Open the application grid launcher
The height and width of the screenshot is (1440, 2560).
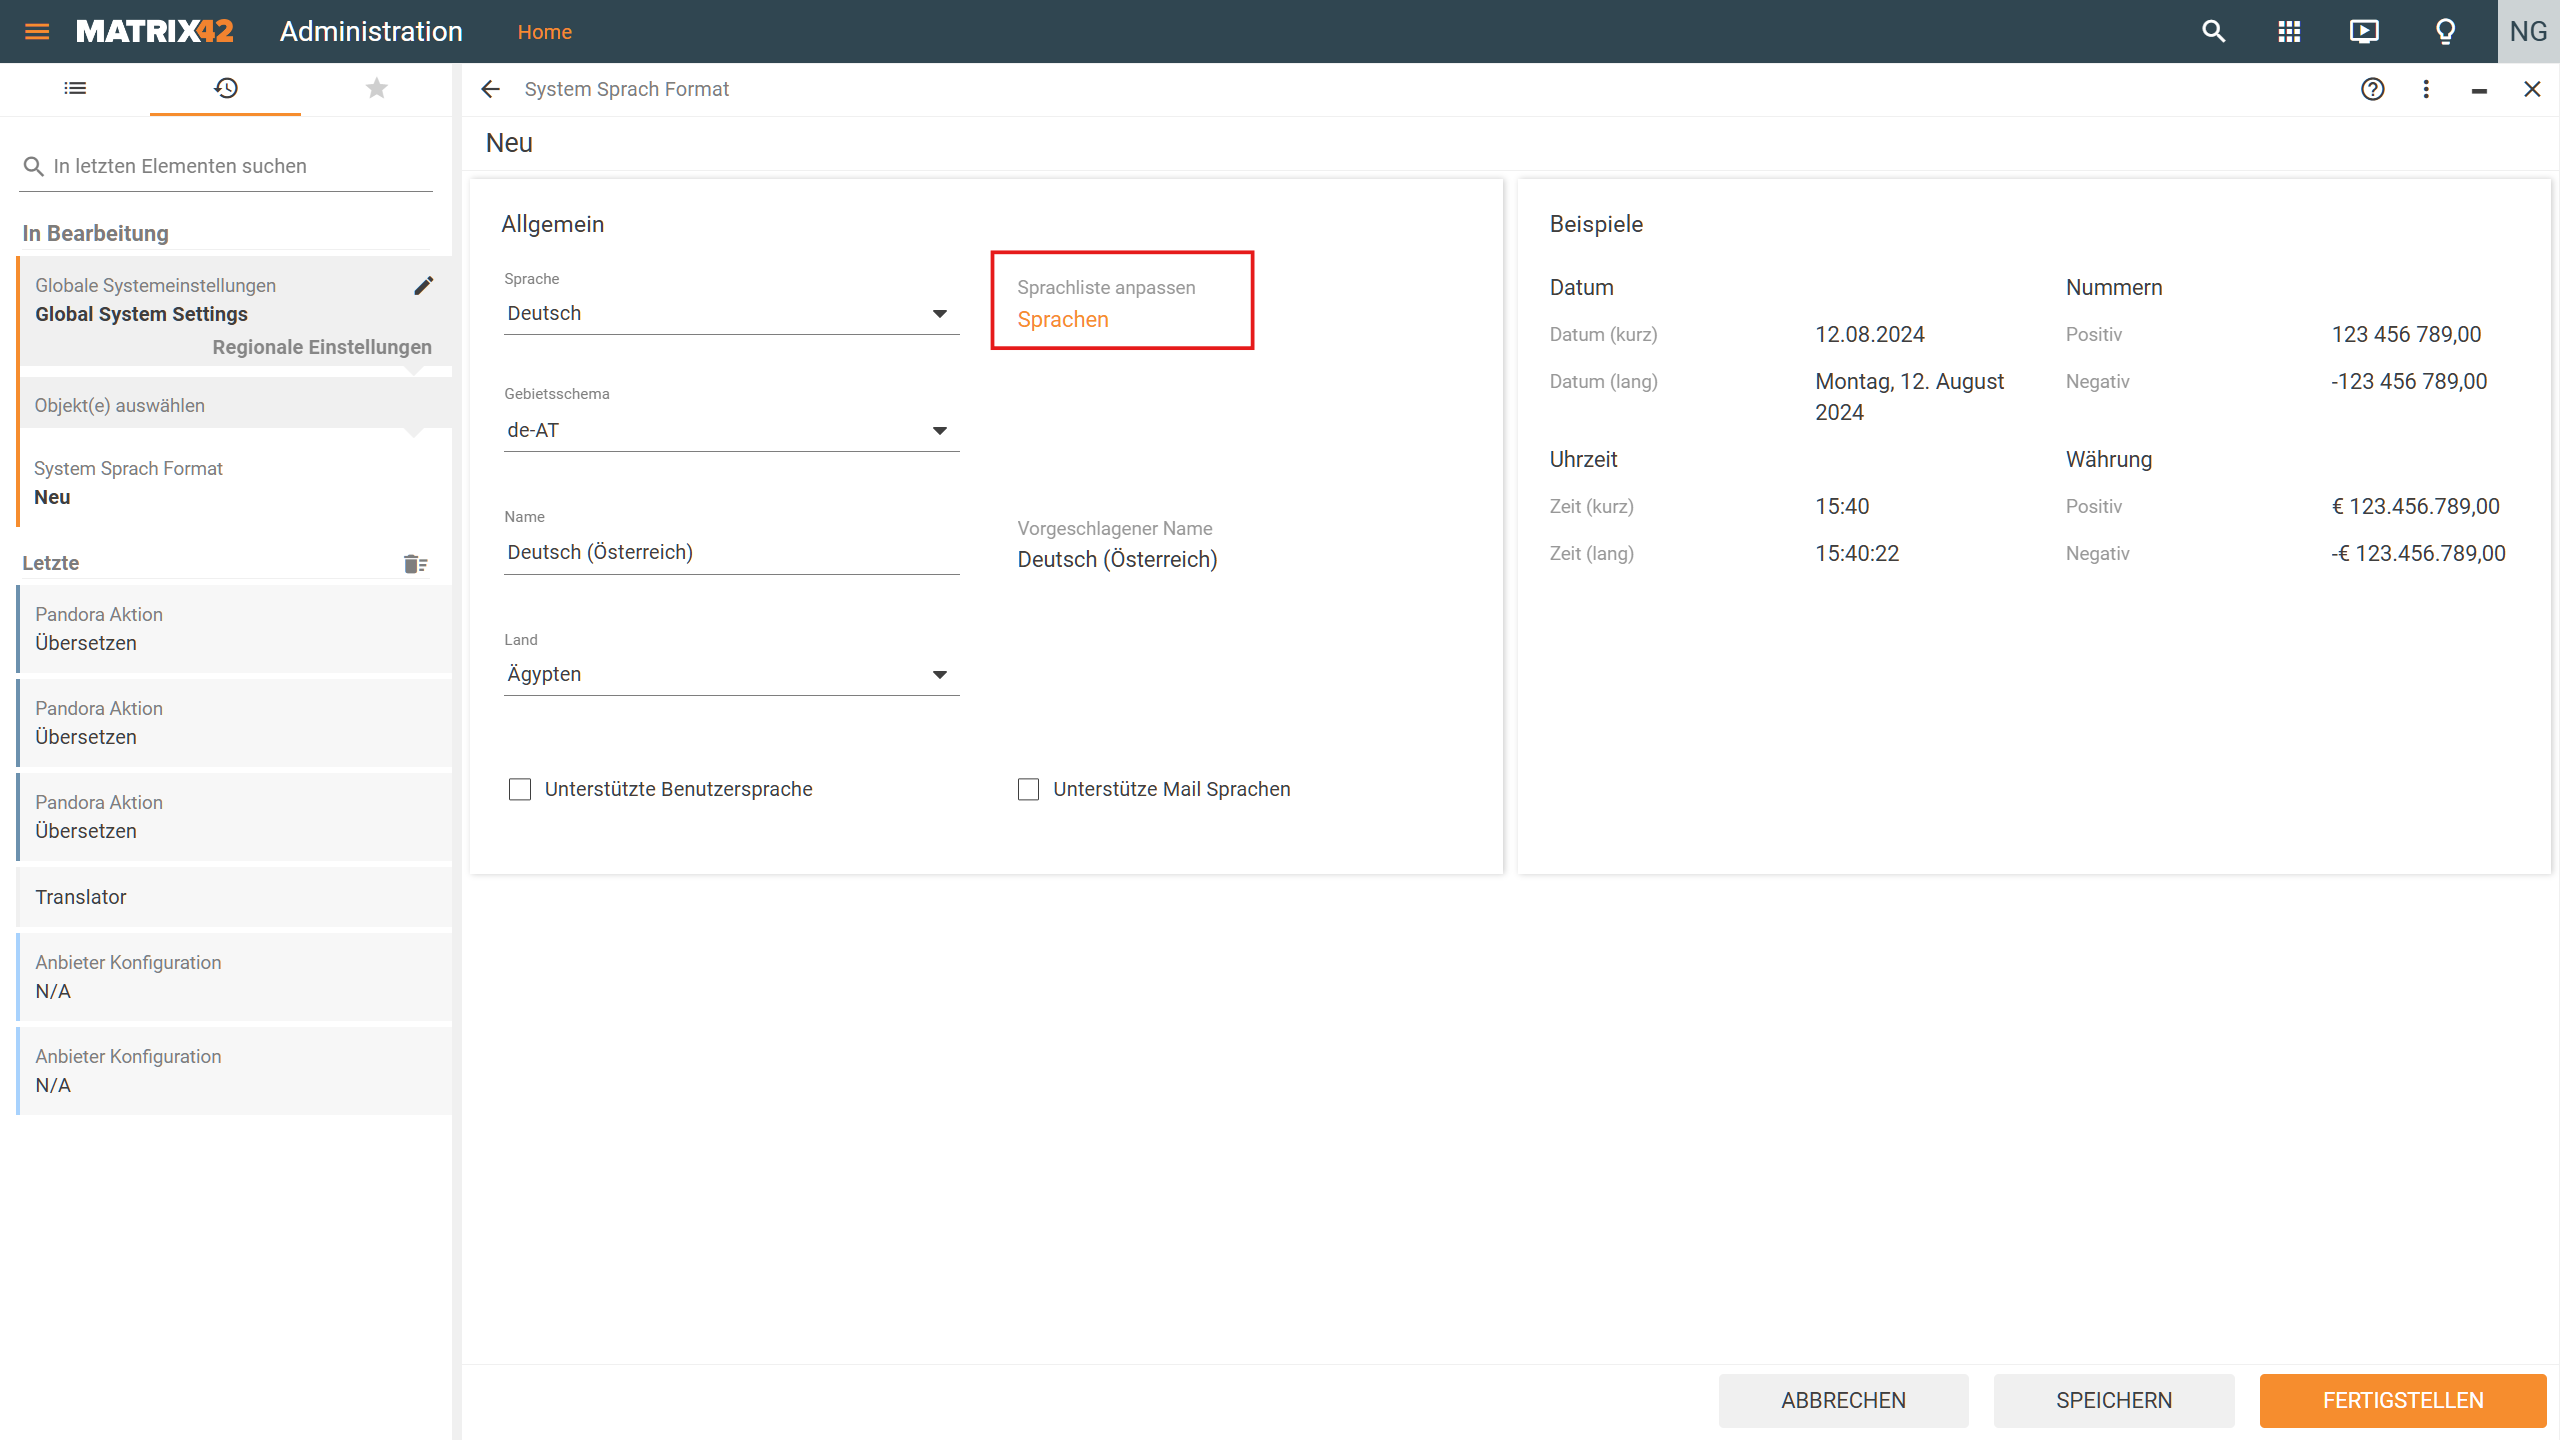pyautogui.click(x=2289, y=31)
